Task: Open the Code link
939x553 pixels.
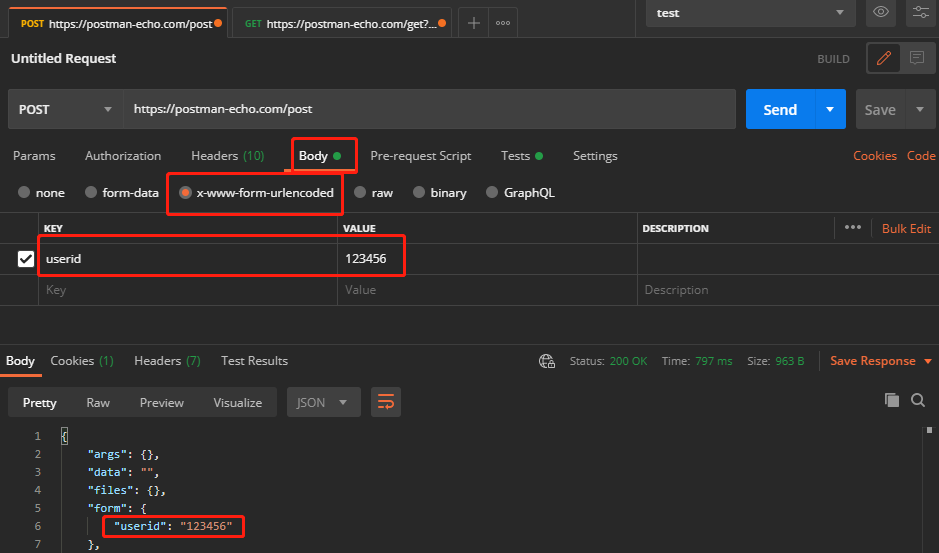Action: 921,156
